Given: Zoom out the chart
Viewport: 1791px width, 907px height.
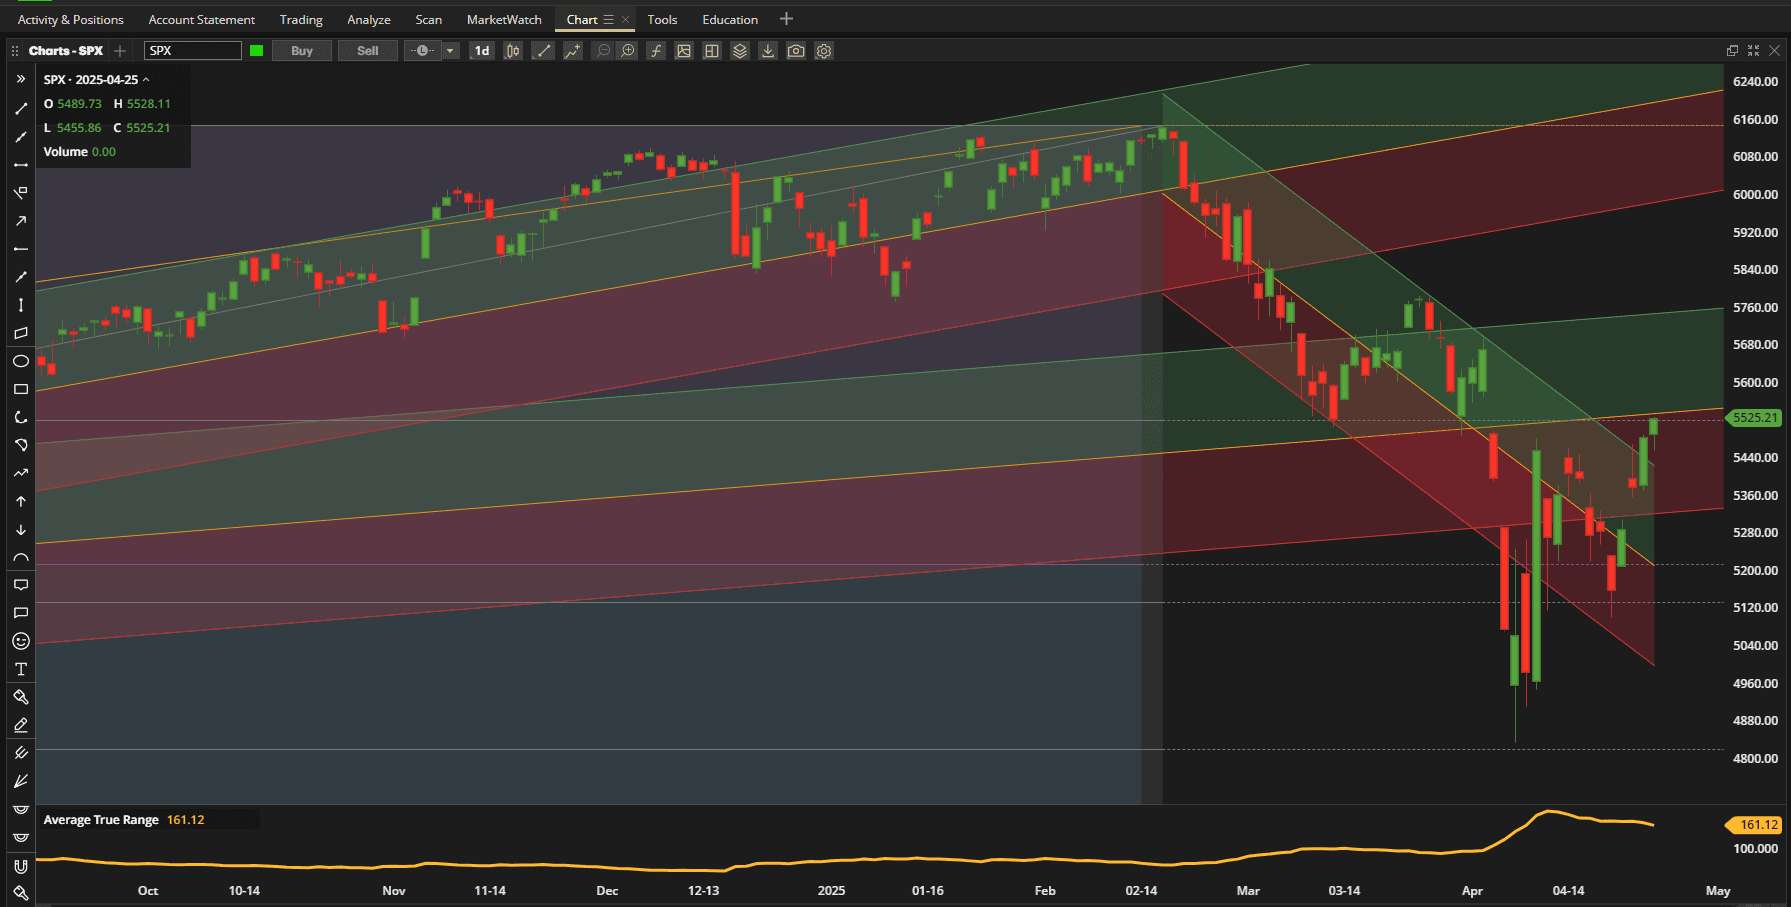Looking at the screenshot, I should tap(603, 51).
